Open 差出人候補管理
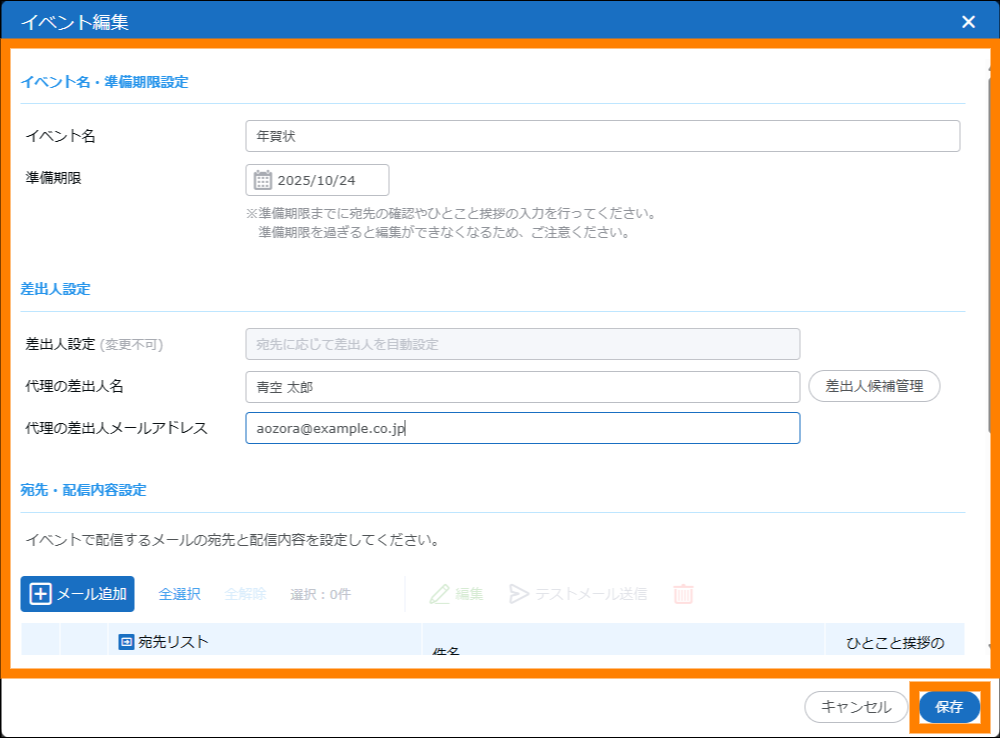The width and height of the screenshot is (1000, 738). pyautogui.click(x=874, y=386)
